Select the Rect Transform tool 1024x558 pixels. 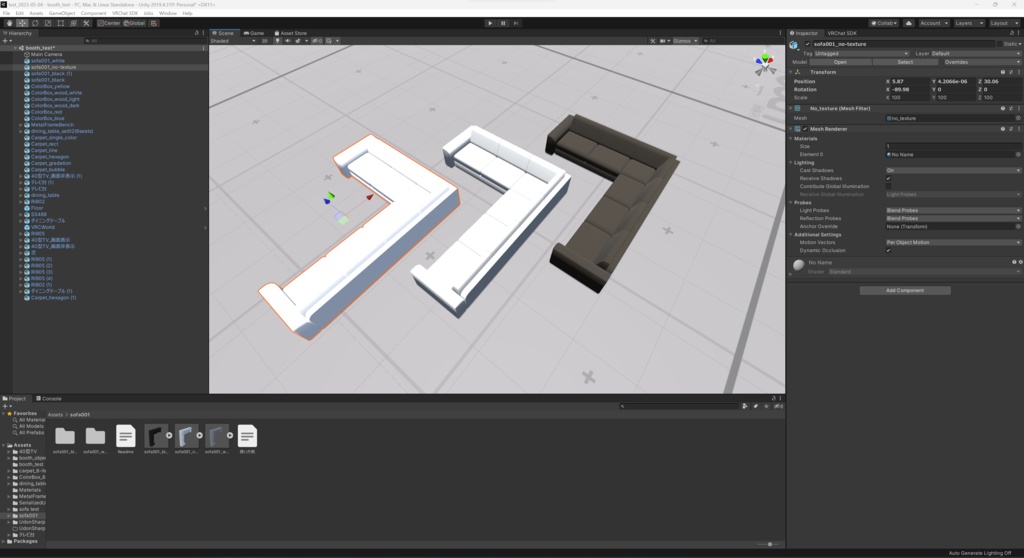click(61, 23)
